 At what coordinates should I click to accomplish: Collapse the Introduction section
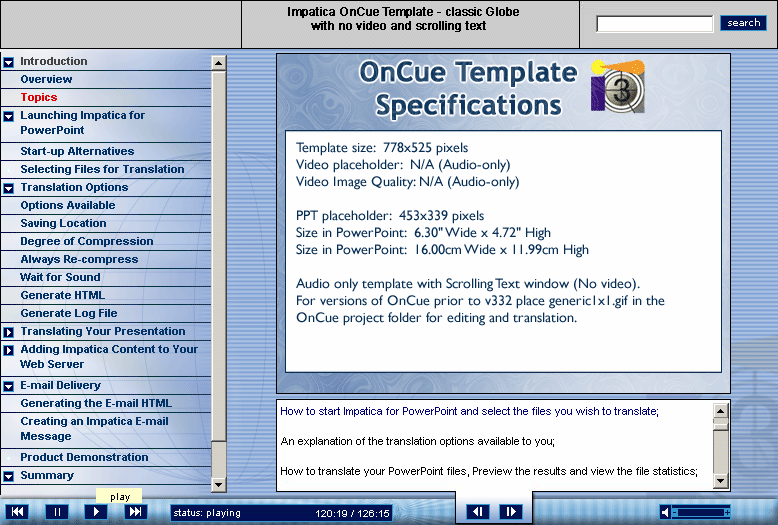(8, 63)
